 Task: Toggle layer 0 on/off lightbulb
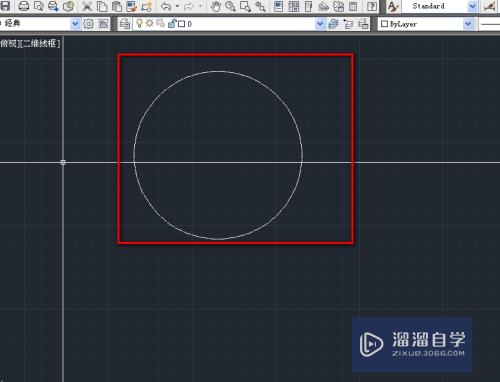pos(140,23)
